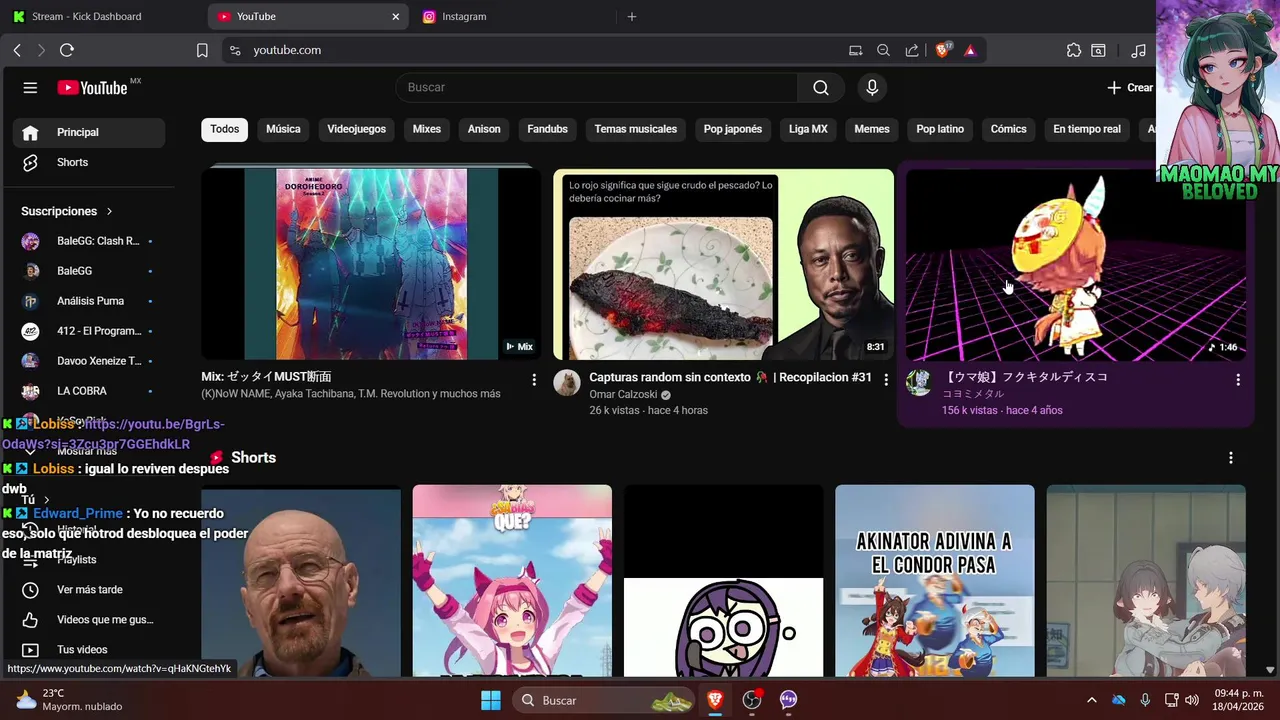Open Windows Start menu

point(490,700)
